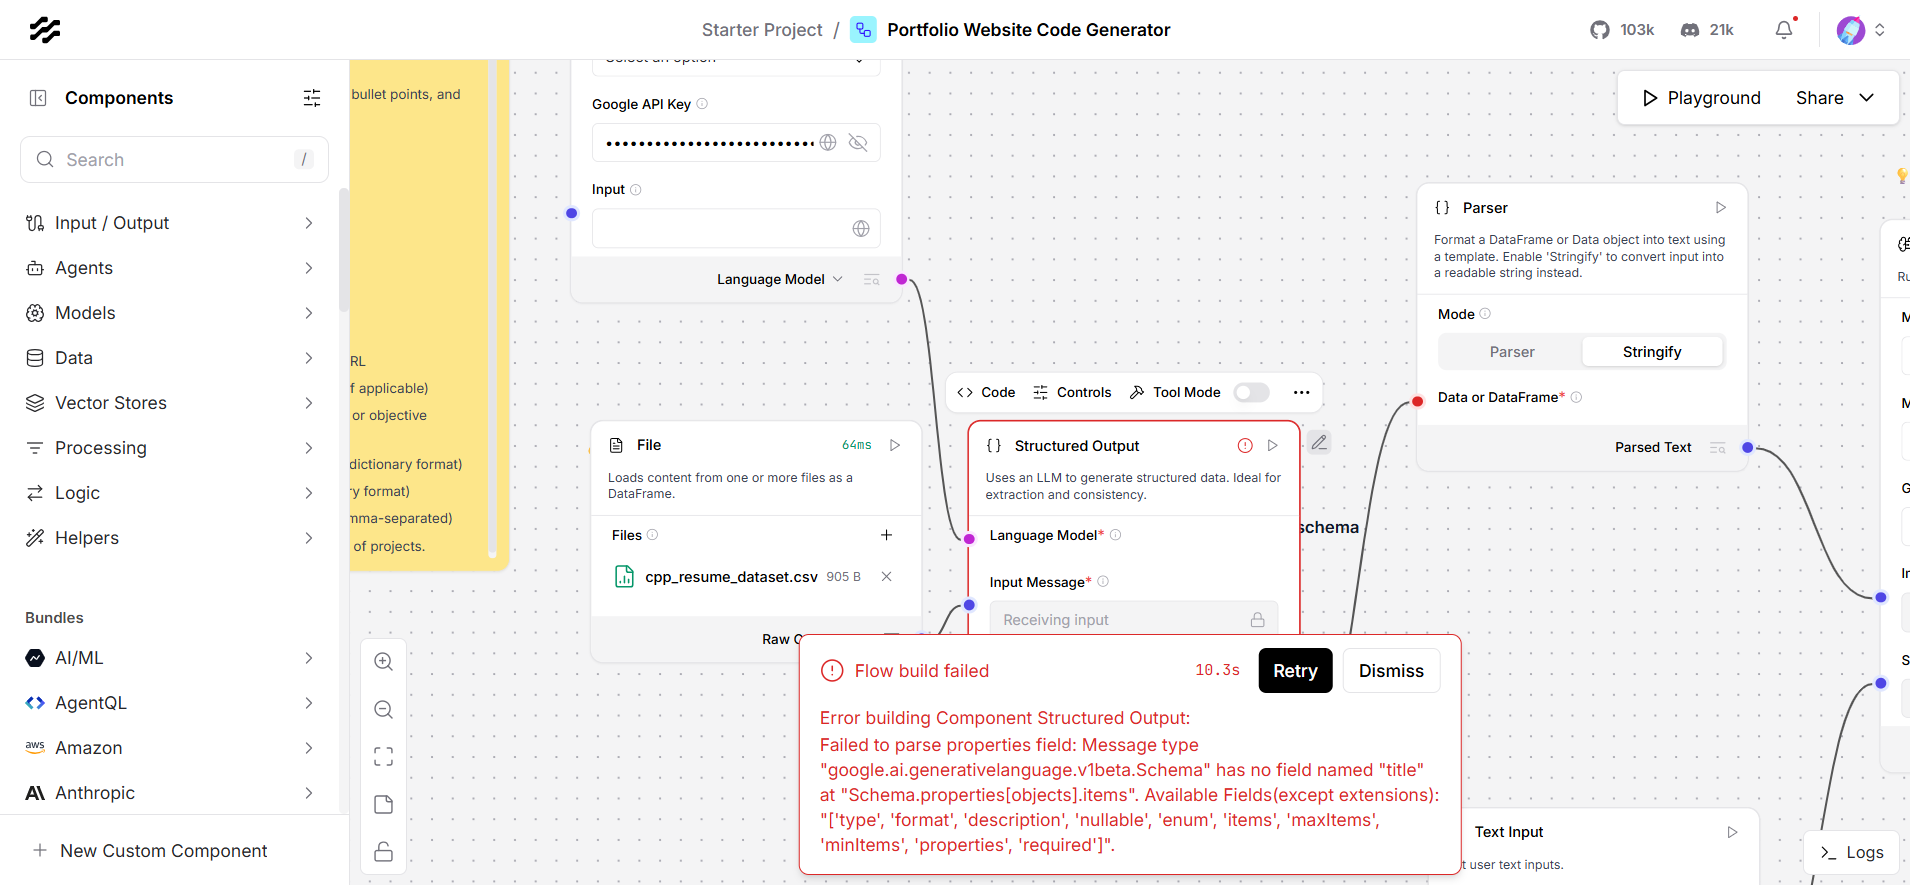Click the Langflow logo icon
The image size is (1910, 885).
[x=45, y=30]
